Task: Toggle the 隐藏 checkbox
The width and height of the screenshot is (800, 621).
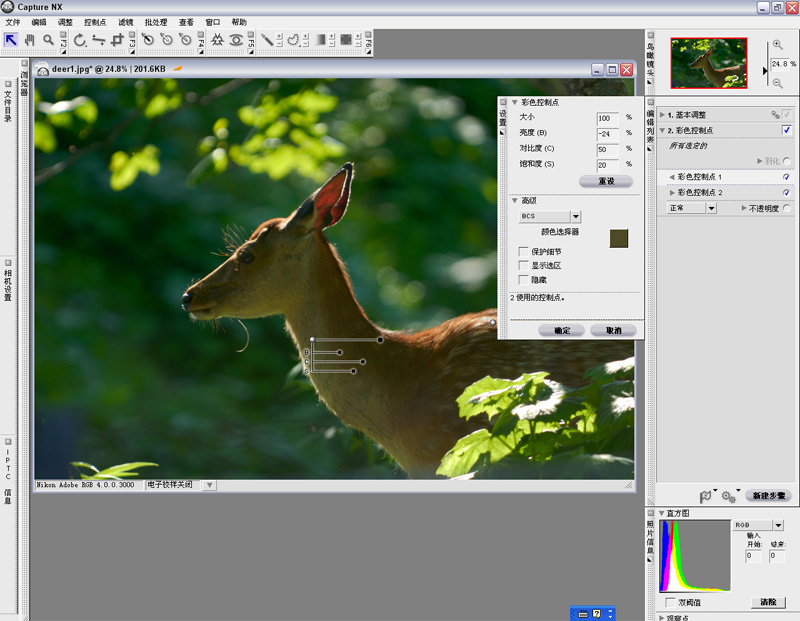Action: [523, 280]
